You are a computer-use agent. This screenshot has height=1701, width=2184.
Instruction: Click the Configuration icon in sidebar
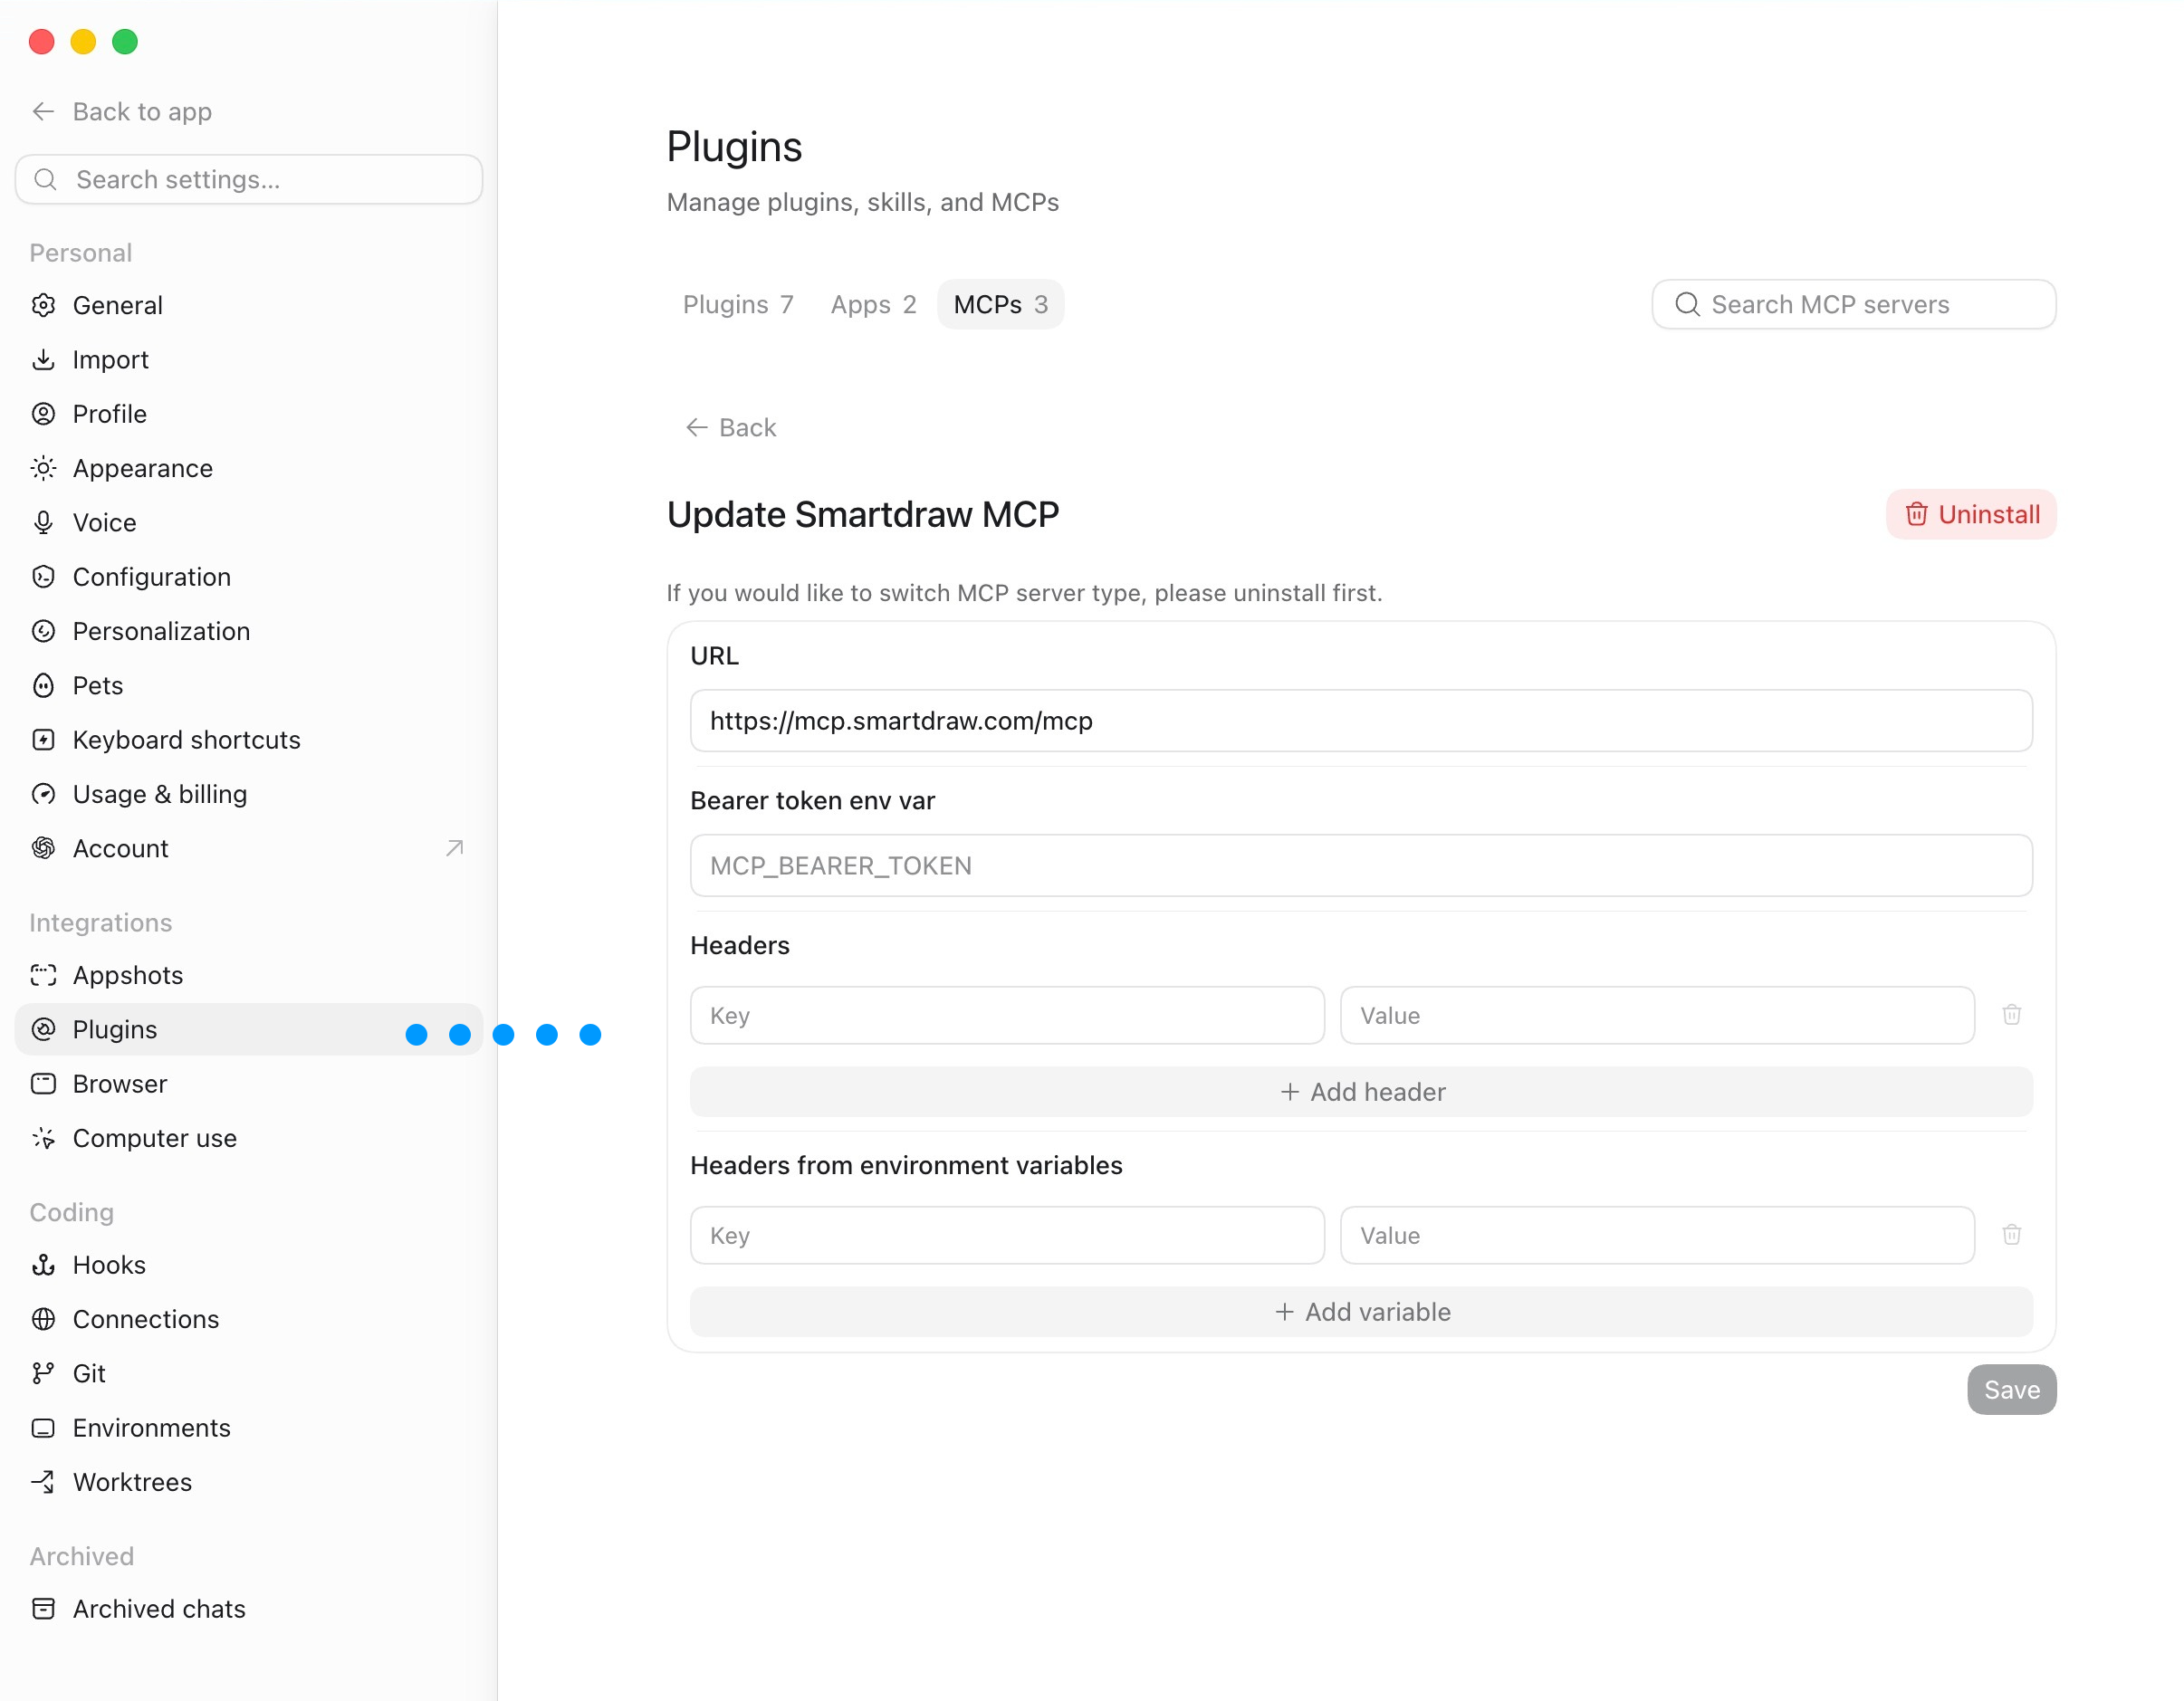click(43, 577)
